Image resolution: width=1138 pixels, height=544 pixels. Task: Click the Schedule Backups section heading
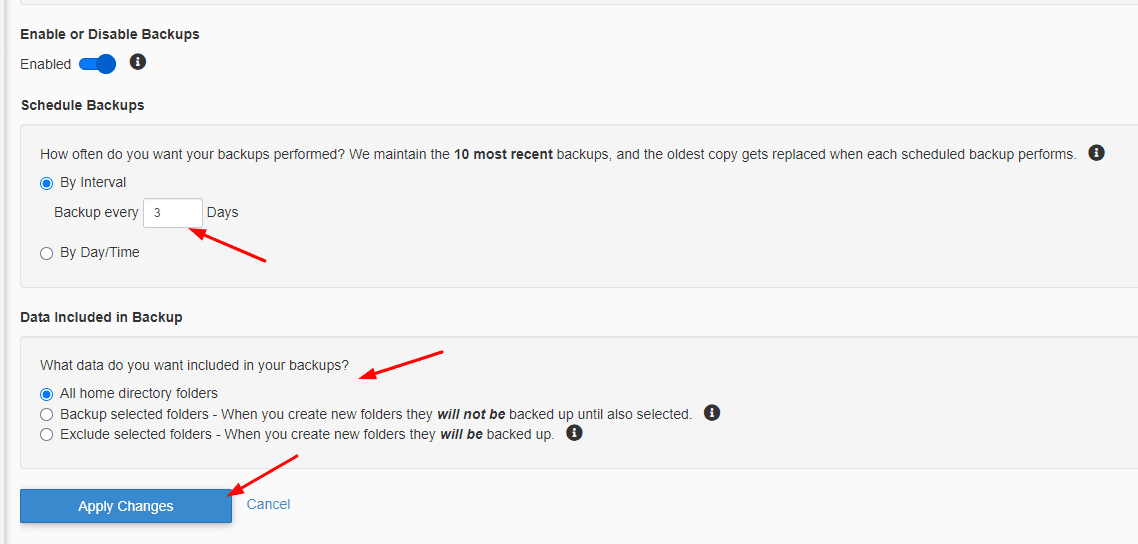pyautogui.click(x=82, y=105)
